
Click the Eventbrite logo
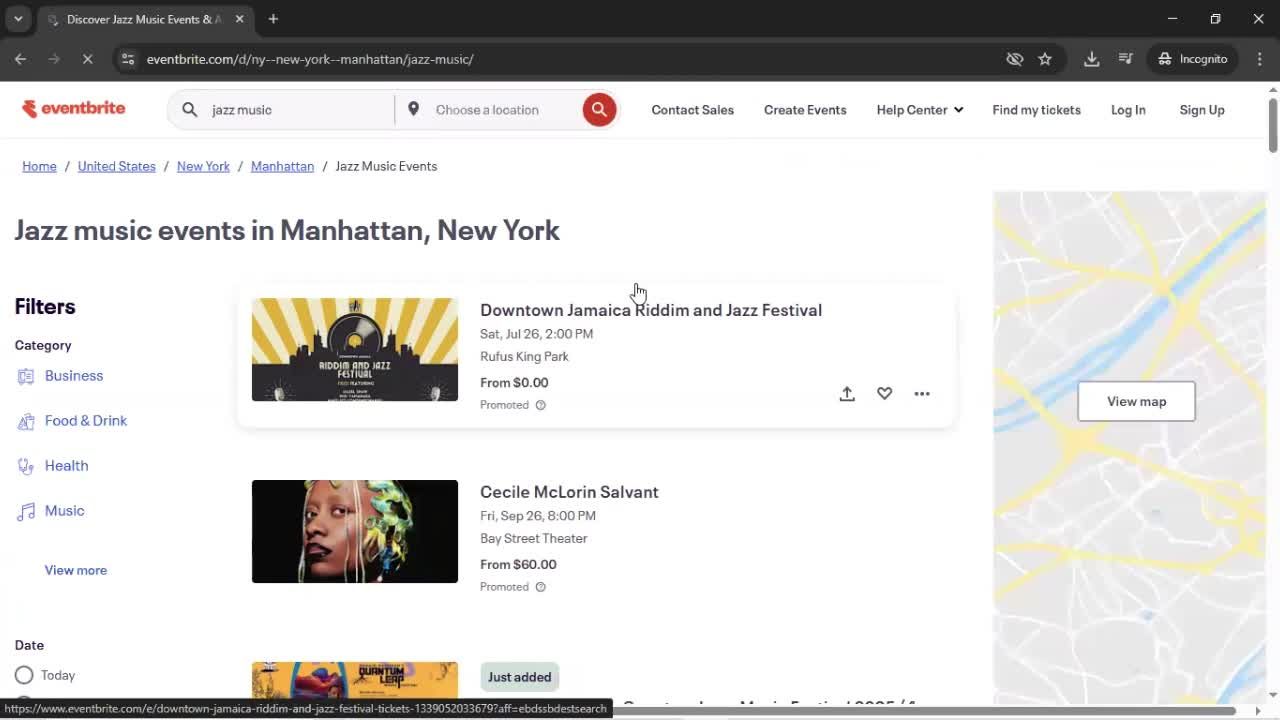pyautogui.click(x=74, y=109)
